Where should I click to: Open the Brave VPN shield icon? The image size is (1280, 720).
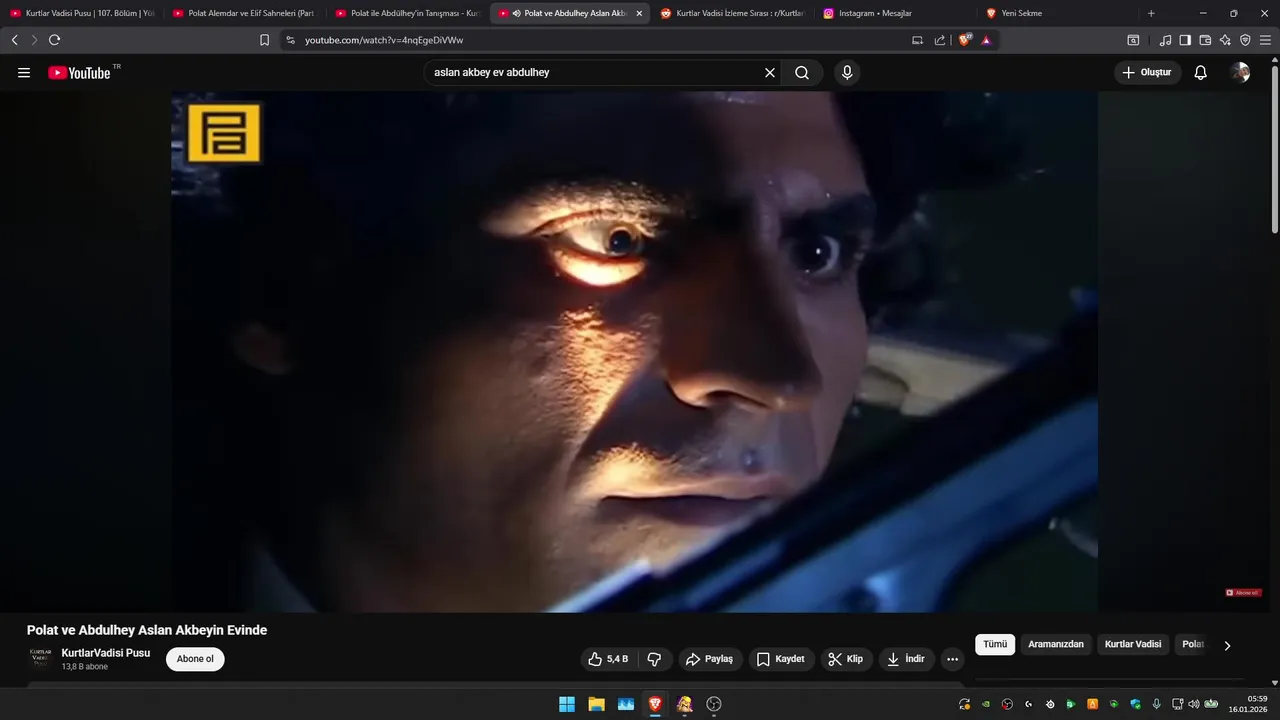point(1245,40)
